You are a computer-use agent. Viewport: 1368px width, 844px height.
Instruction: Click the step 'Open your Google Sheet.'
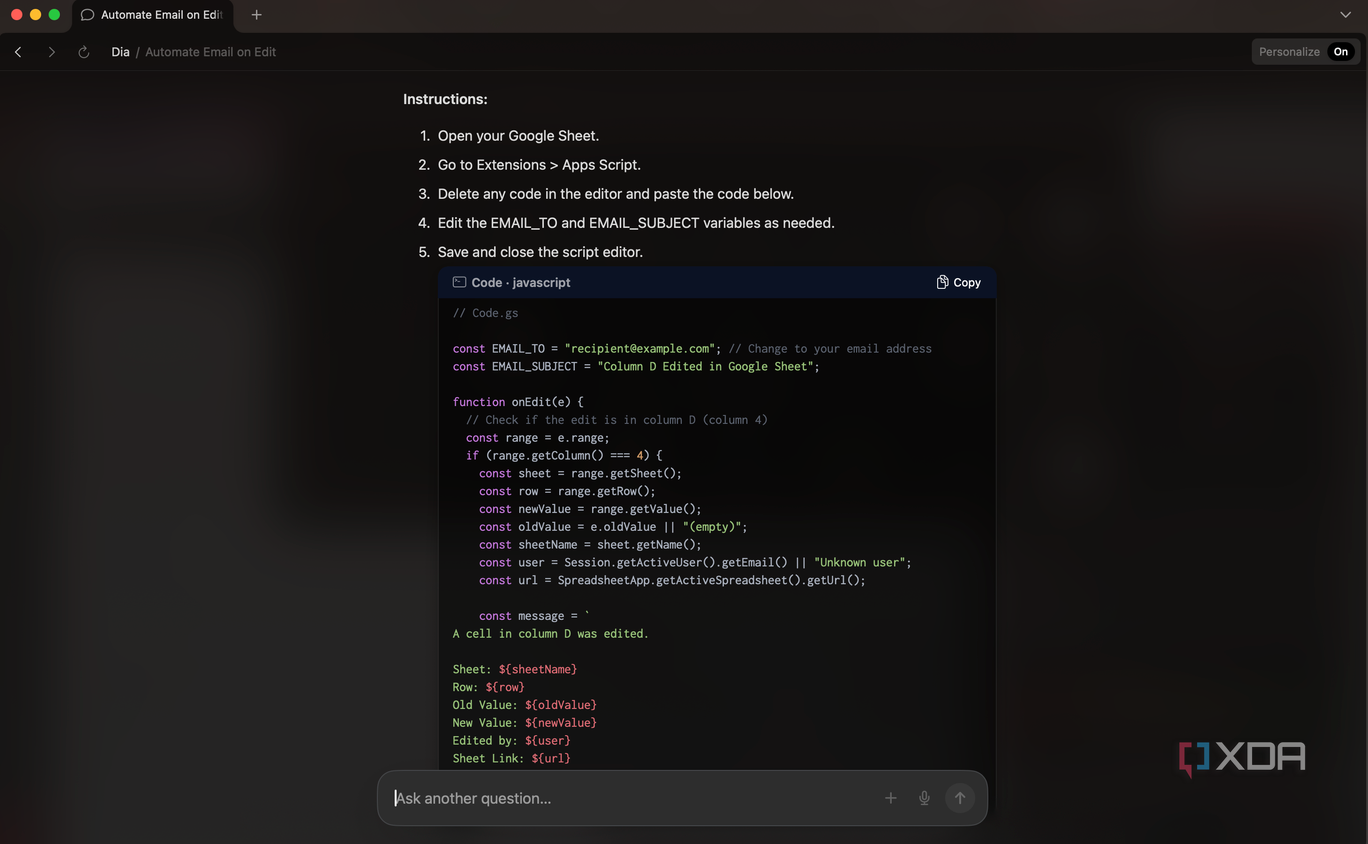tap(518, 136)
